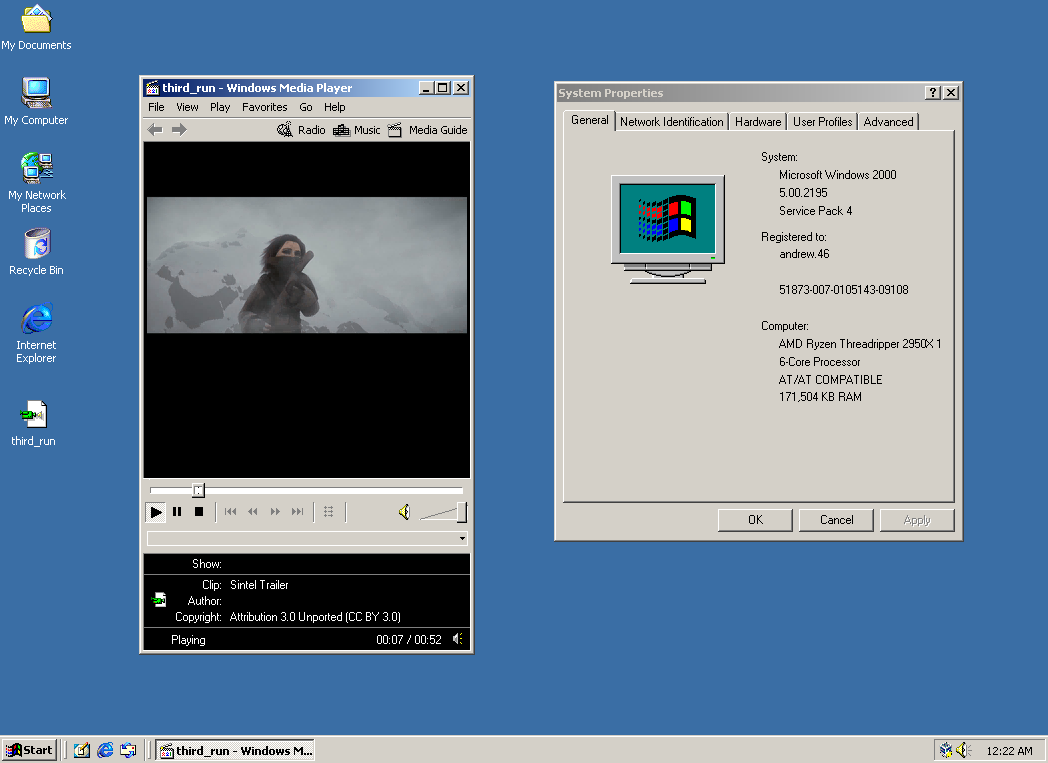Click Show Desktop in quick launch

tap(82, 750)
